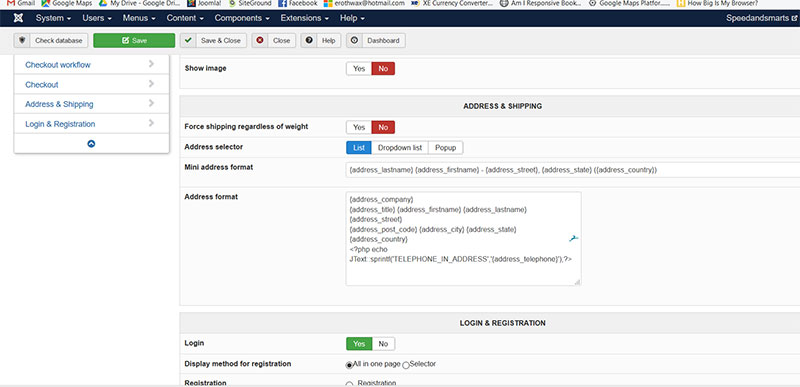Open the Joomla! bookmark
Viewport: 800px width, 387px height.
pyautogui.click(x=204, y=3)
